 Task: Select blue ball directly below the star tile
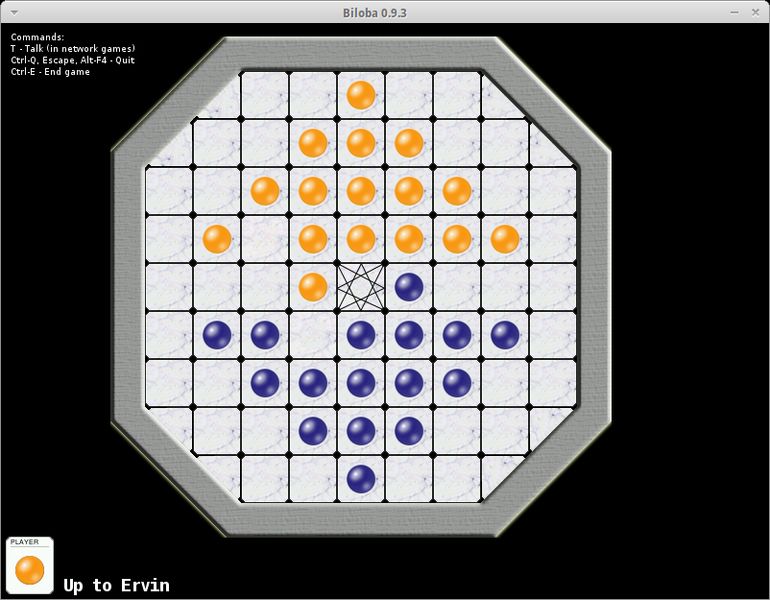[x=361, y=335]
